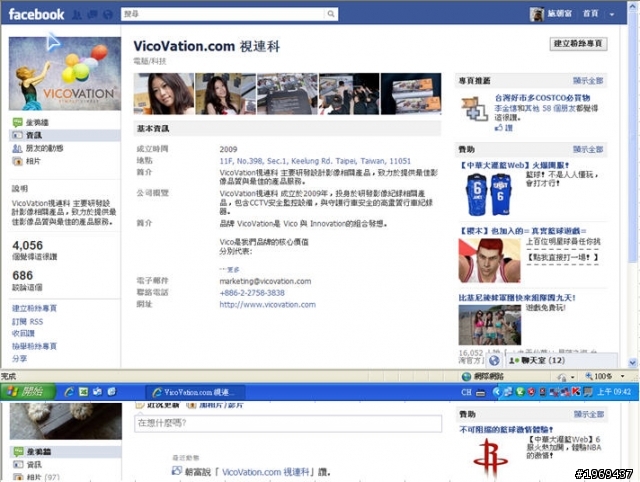Open the VicoVation balloon profile picture
This screenshot has width=640, height=482.
[65, 73]
